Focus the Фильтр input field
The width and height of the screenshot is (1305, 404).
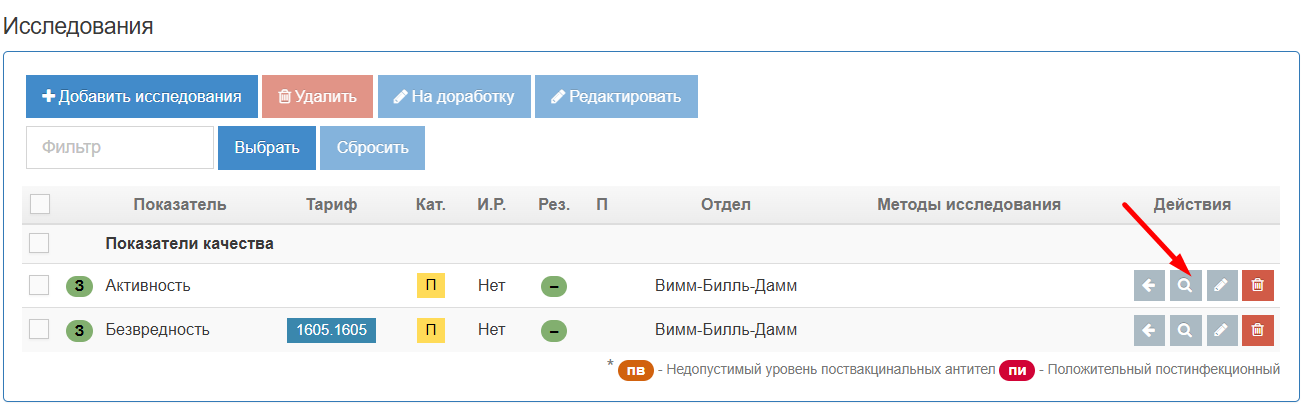120,147
